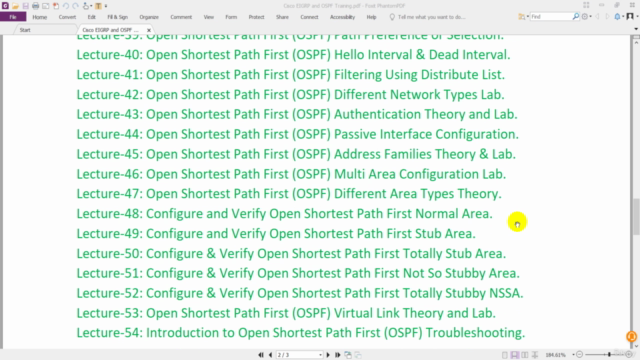Click the previous view icon in status bar
The image size is (640, 360).
point(348,355)
